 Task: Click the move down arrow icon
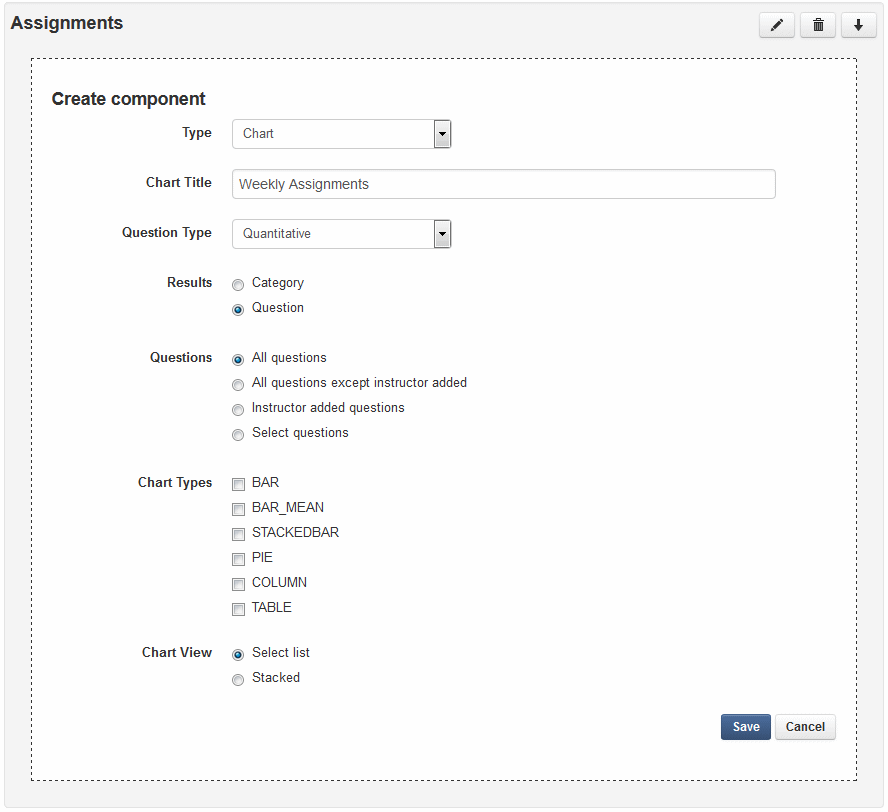(859, 25)
